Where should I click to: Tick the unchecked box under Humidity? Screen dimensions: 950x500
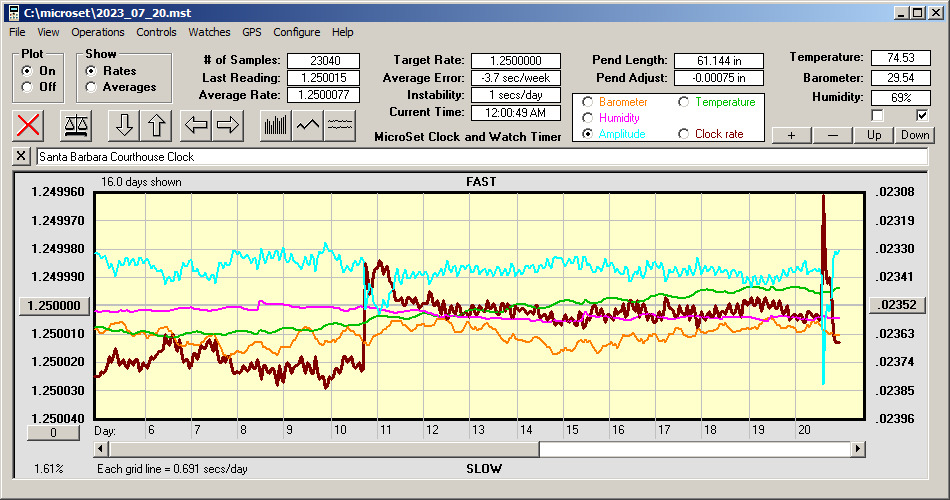877,115
